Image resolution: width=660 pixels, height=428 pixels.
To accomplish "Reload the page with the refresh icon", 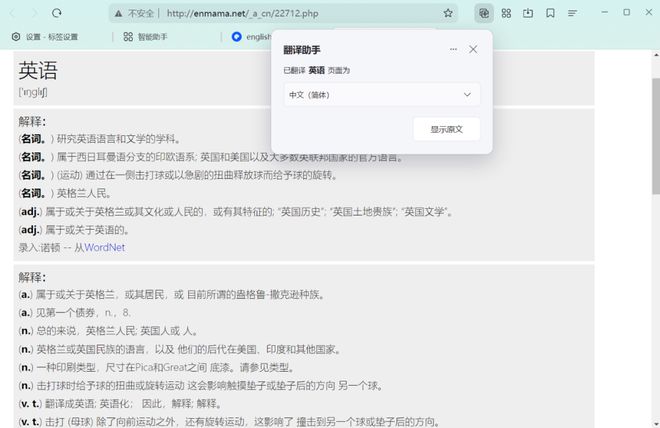I will [57, 13].
